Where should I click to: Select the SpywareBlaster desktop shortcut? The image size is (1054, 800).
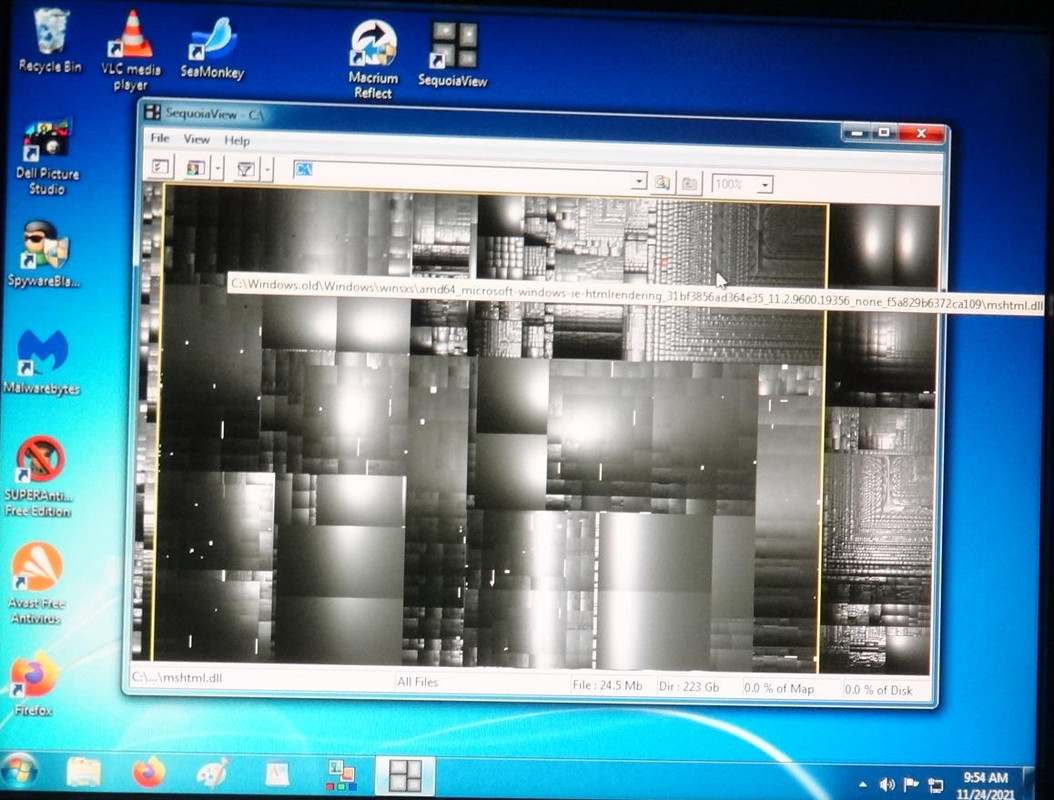pos(43,254)
